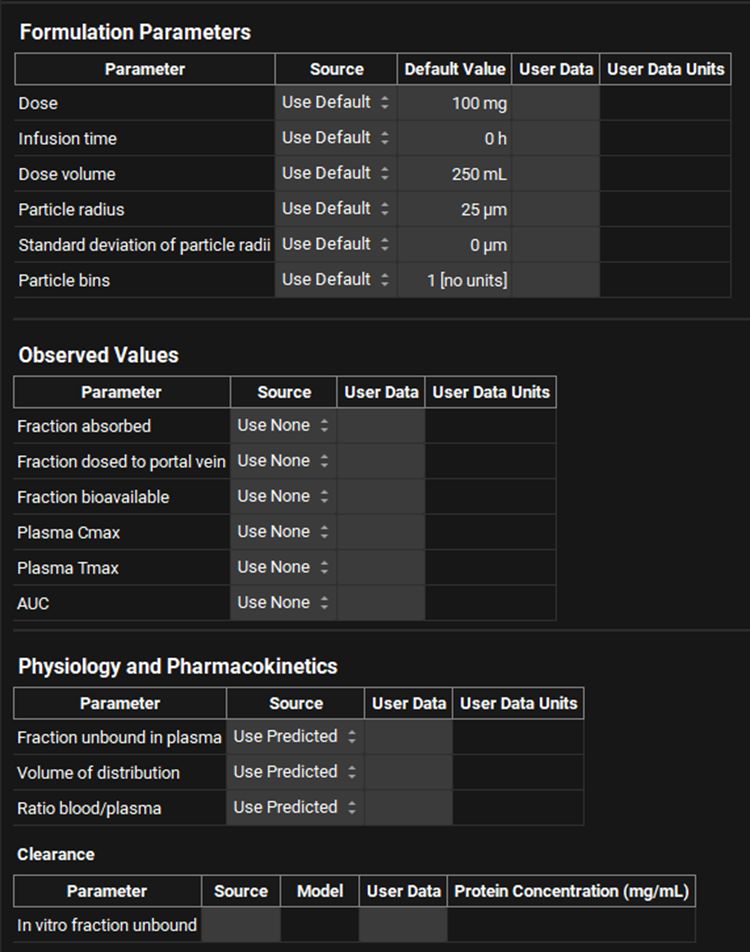Click In vitro fraction unbound User Data cell
The height and width of the screenshot is (952, 750).
coord(403,925)
